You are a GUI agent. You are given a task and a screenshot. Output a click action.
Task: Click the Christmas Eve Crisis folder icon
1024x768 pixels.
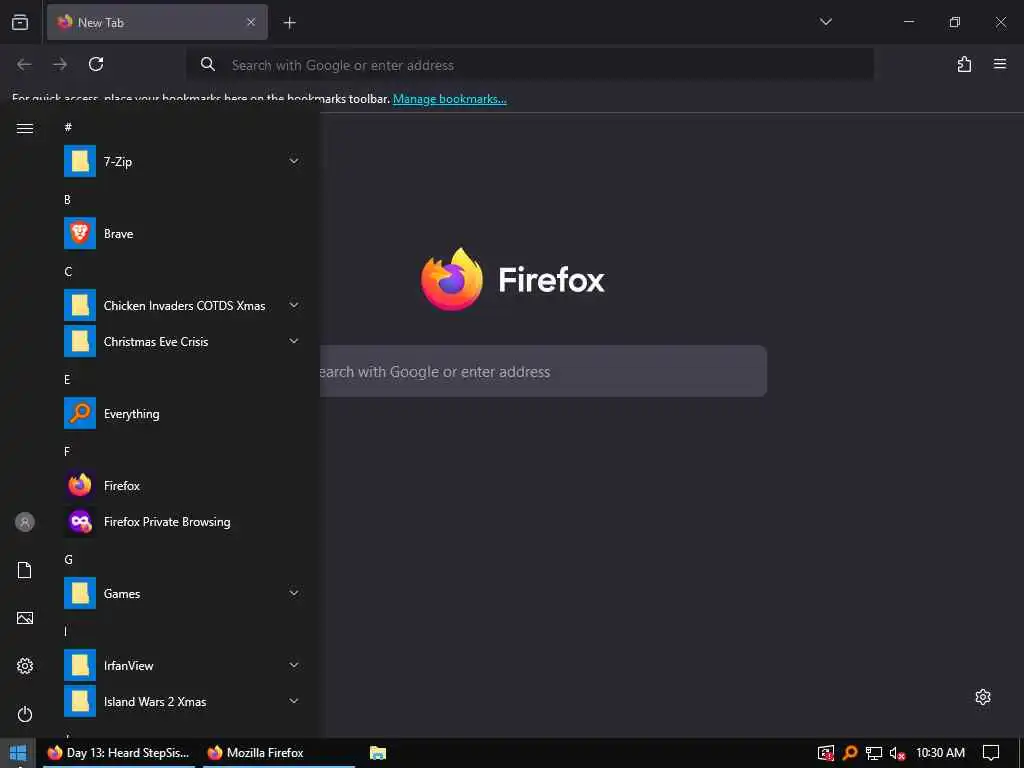(x=80, y=342)
